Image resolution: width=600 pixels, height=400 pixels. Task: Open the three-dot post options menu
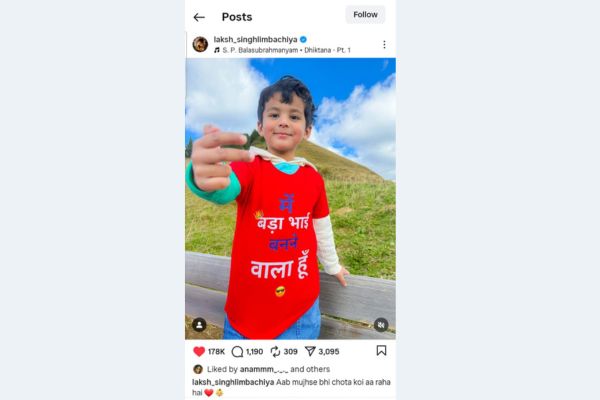384,45
